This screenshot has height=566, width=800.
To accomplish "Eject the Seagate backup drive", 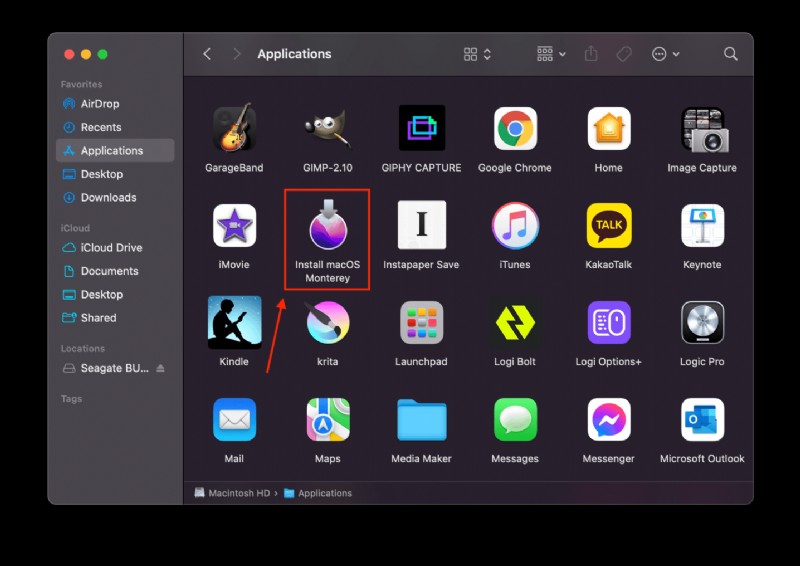I will 161,368.
